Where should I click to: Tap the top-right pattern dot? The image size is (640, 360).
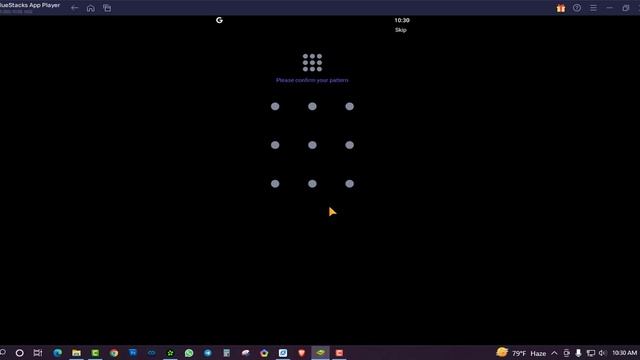[x=349, y=107]
